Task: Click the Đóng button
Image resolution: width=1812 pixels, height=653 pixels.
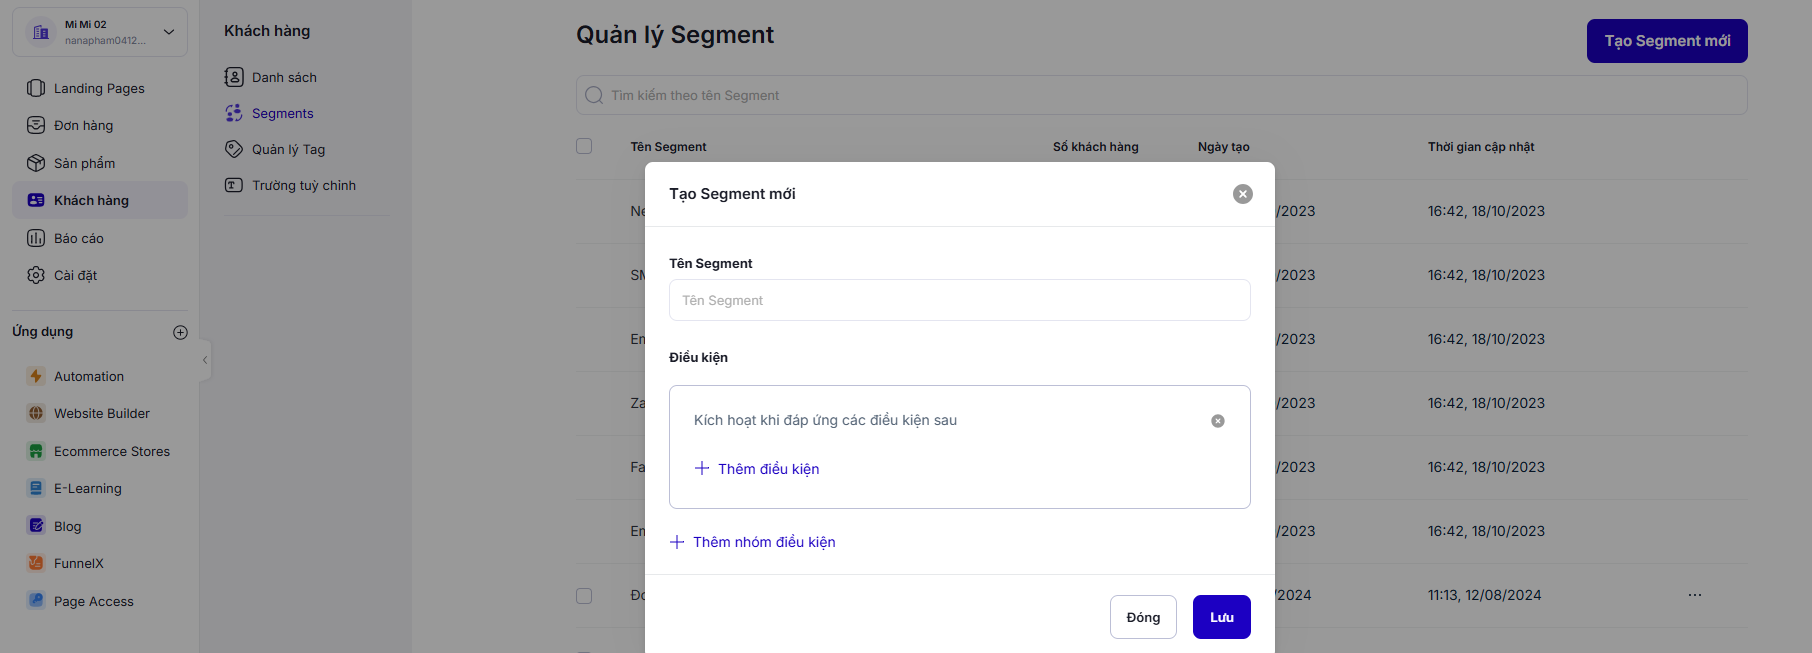Action: tap(1143, 617)
